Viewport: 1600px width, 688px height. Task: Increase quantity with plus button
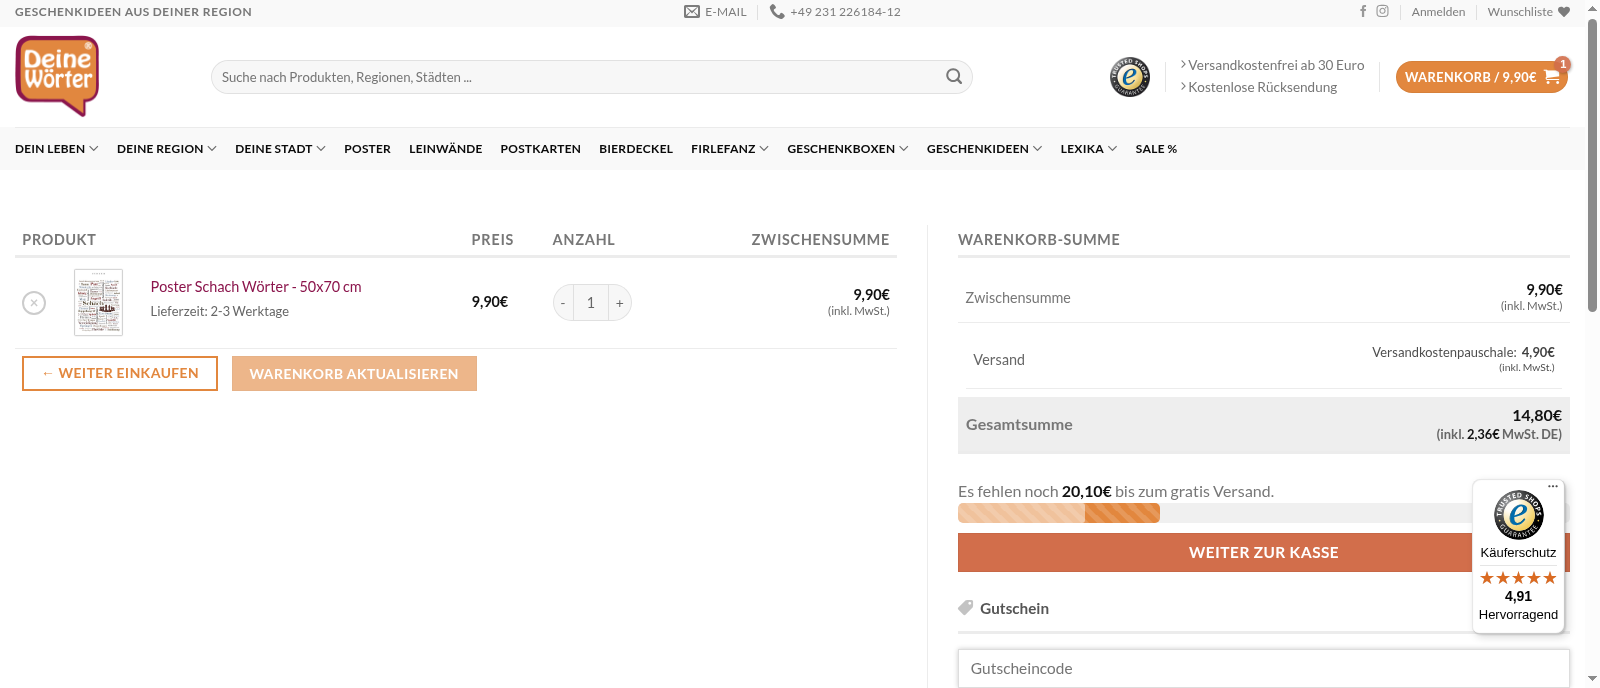point(620,302)
